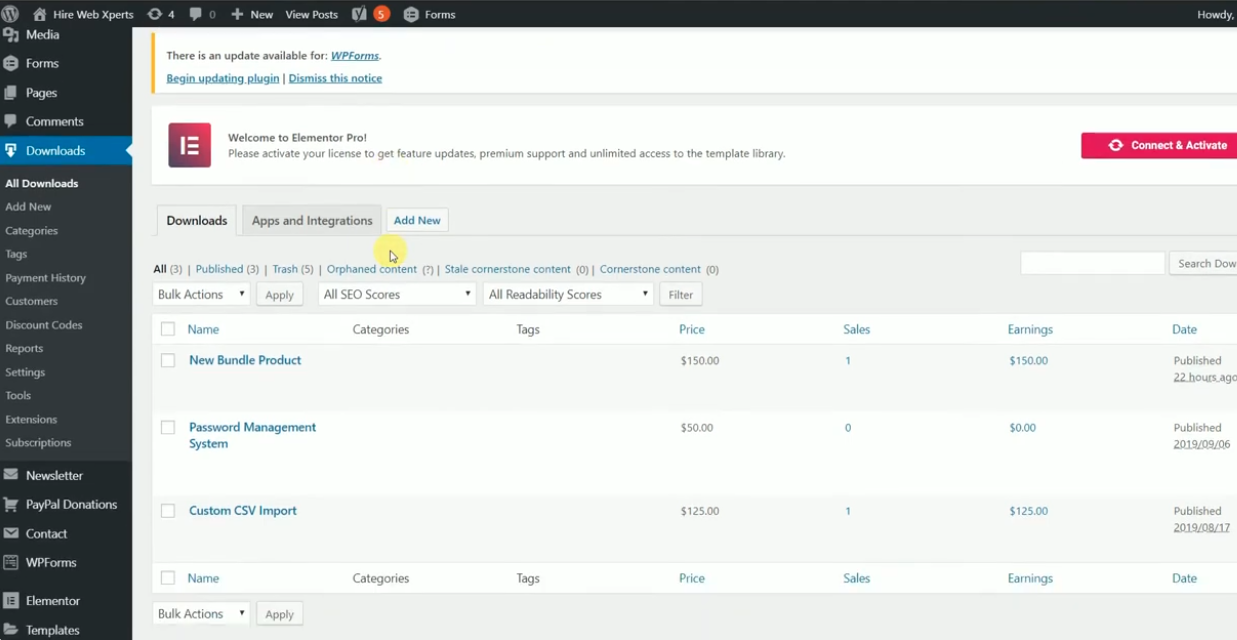
Task: Click the Elementor logo in welcome notice
Action: pyautogui.click(x=189, y=145)
